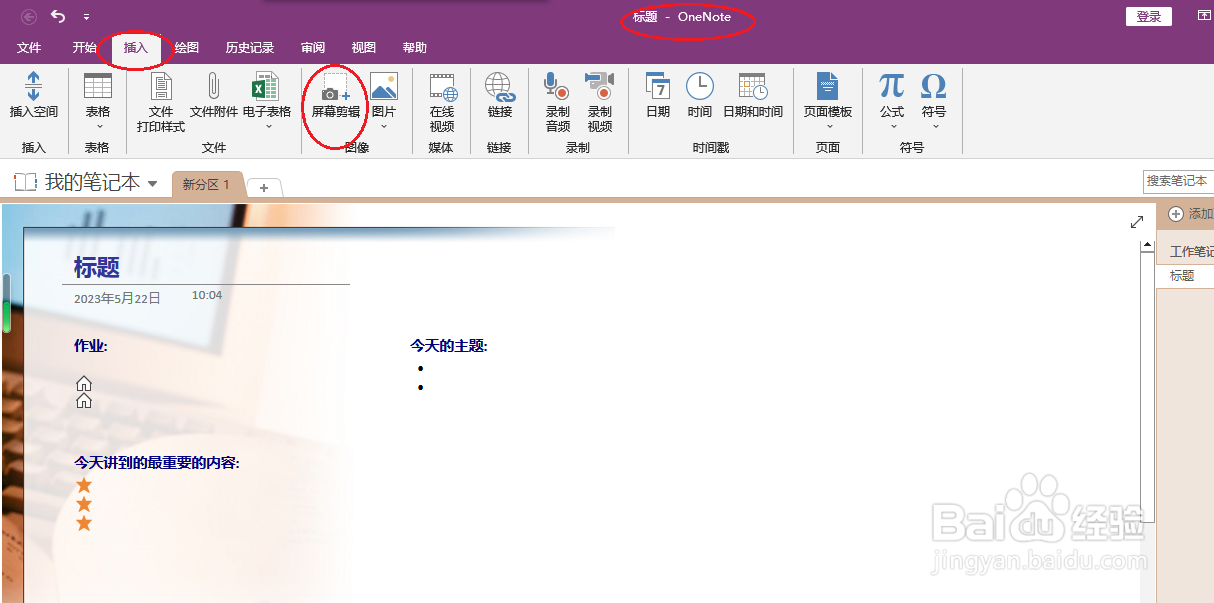Switch to the 绘图 tab
Image resolution: width=1214 pixels, height=603 pixels.
(187, 48)
